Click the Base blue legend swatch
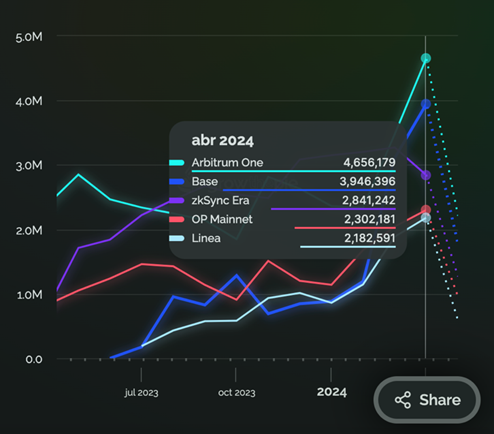 click(176, 182)
